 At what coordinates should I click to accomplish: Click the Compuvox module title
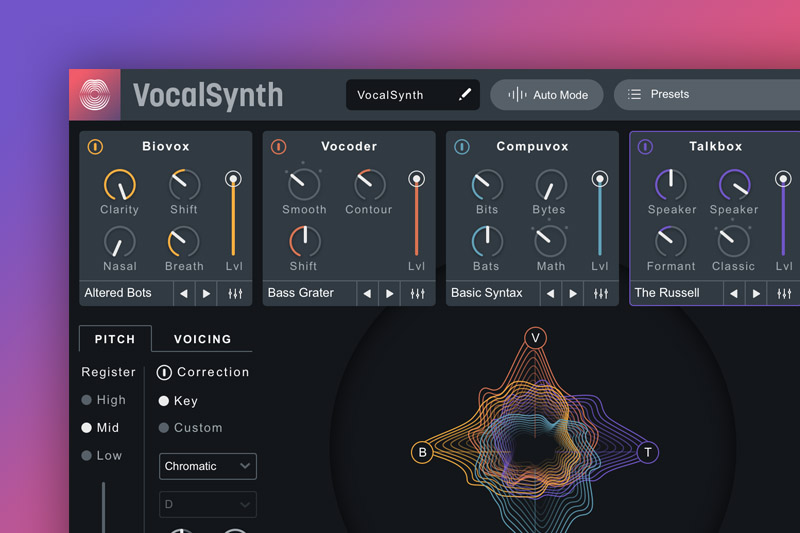click(532, 146)
